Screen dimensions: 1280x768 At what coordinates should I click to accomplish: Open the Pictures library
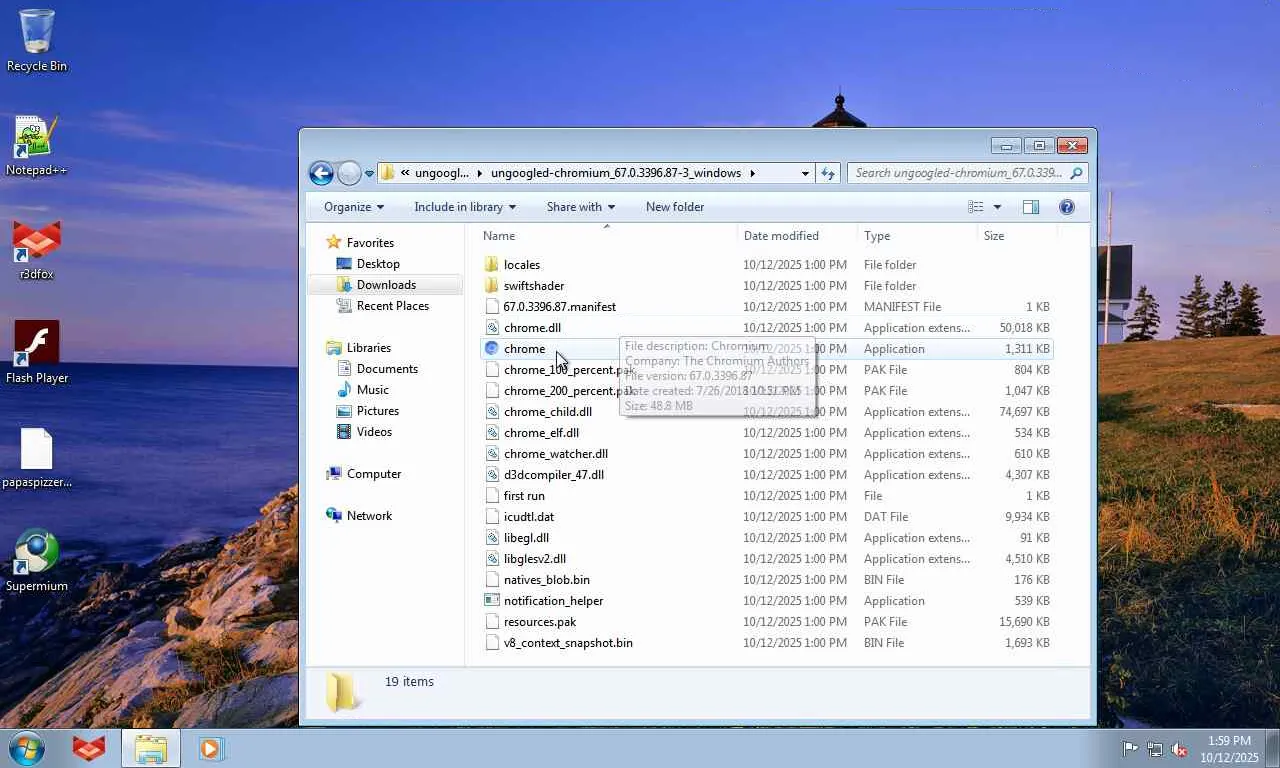click(378, 411)
